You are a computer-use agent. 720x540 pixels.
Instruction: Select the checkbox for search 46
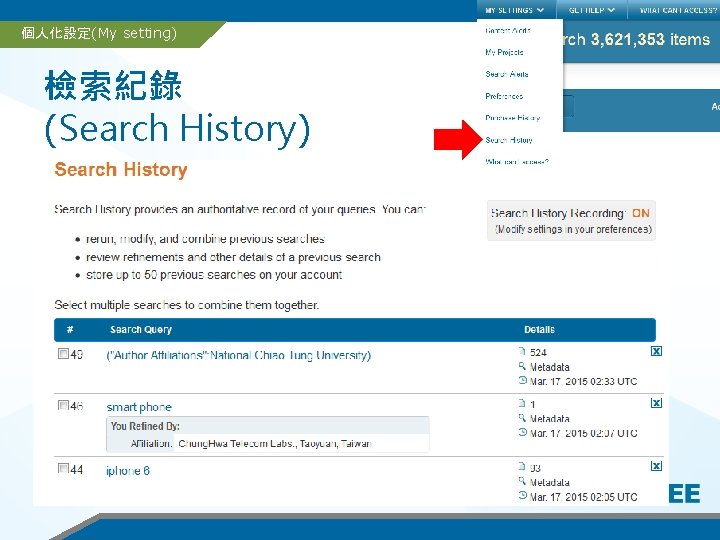63,405
